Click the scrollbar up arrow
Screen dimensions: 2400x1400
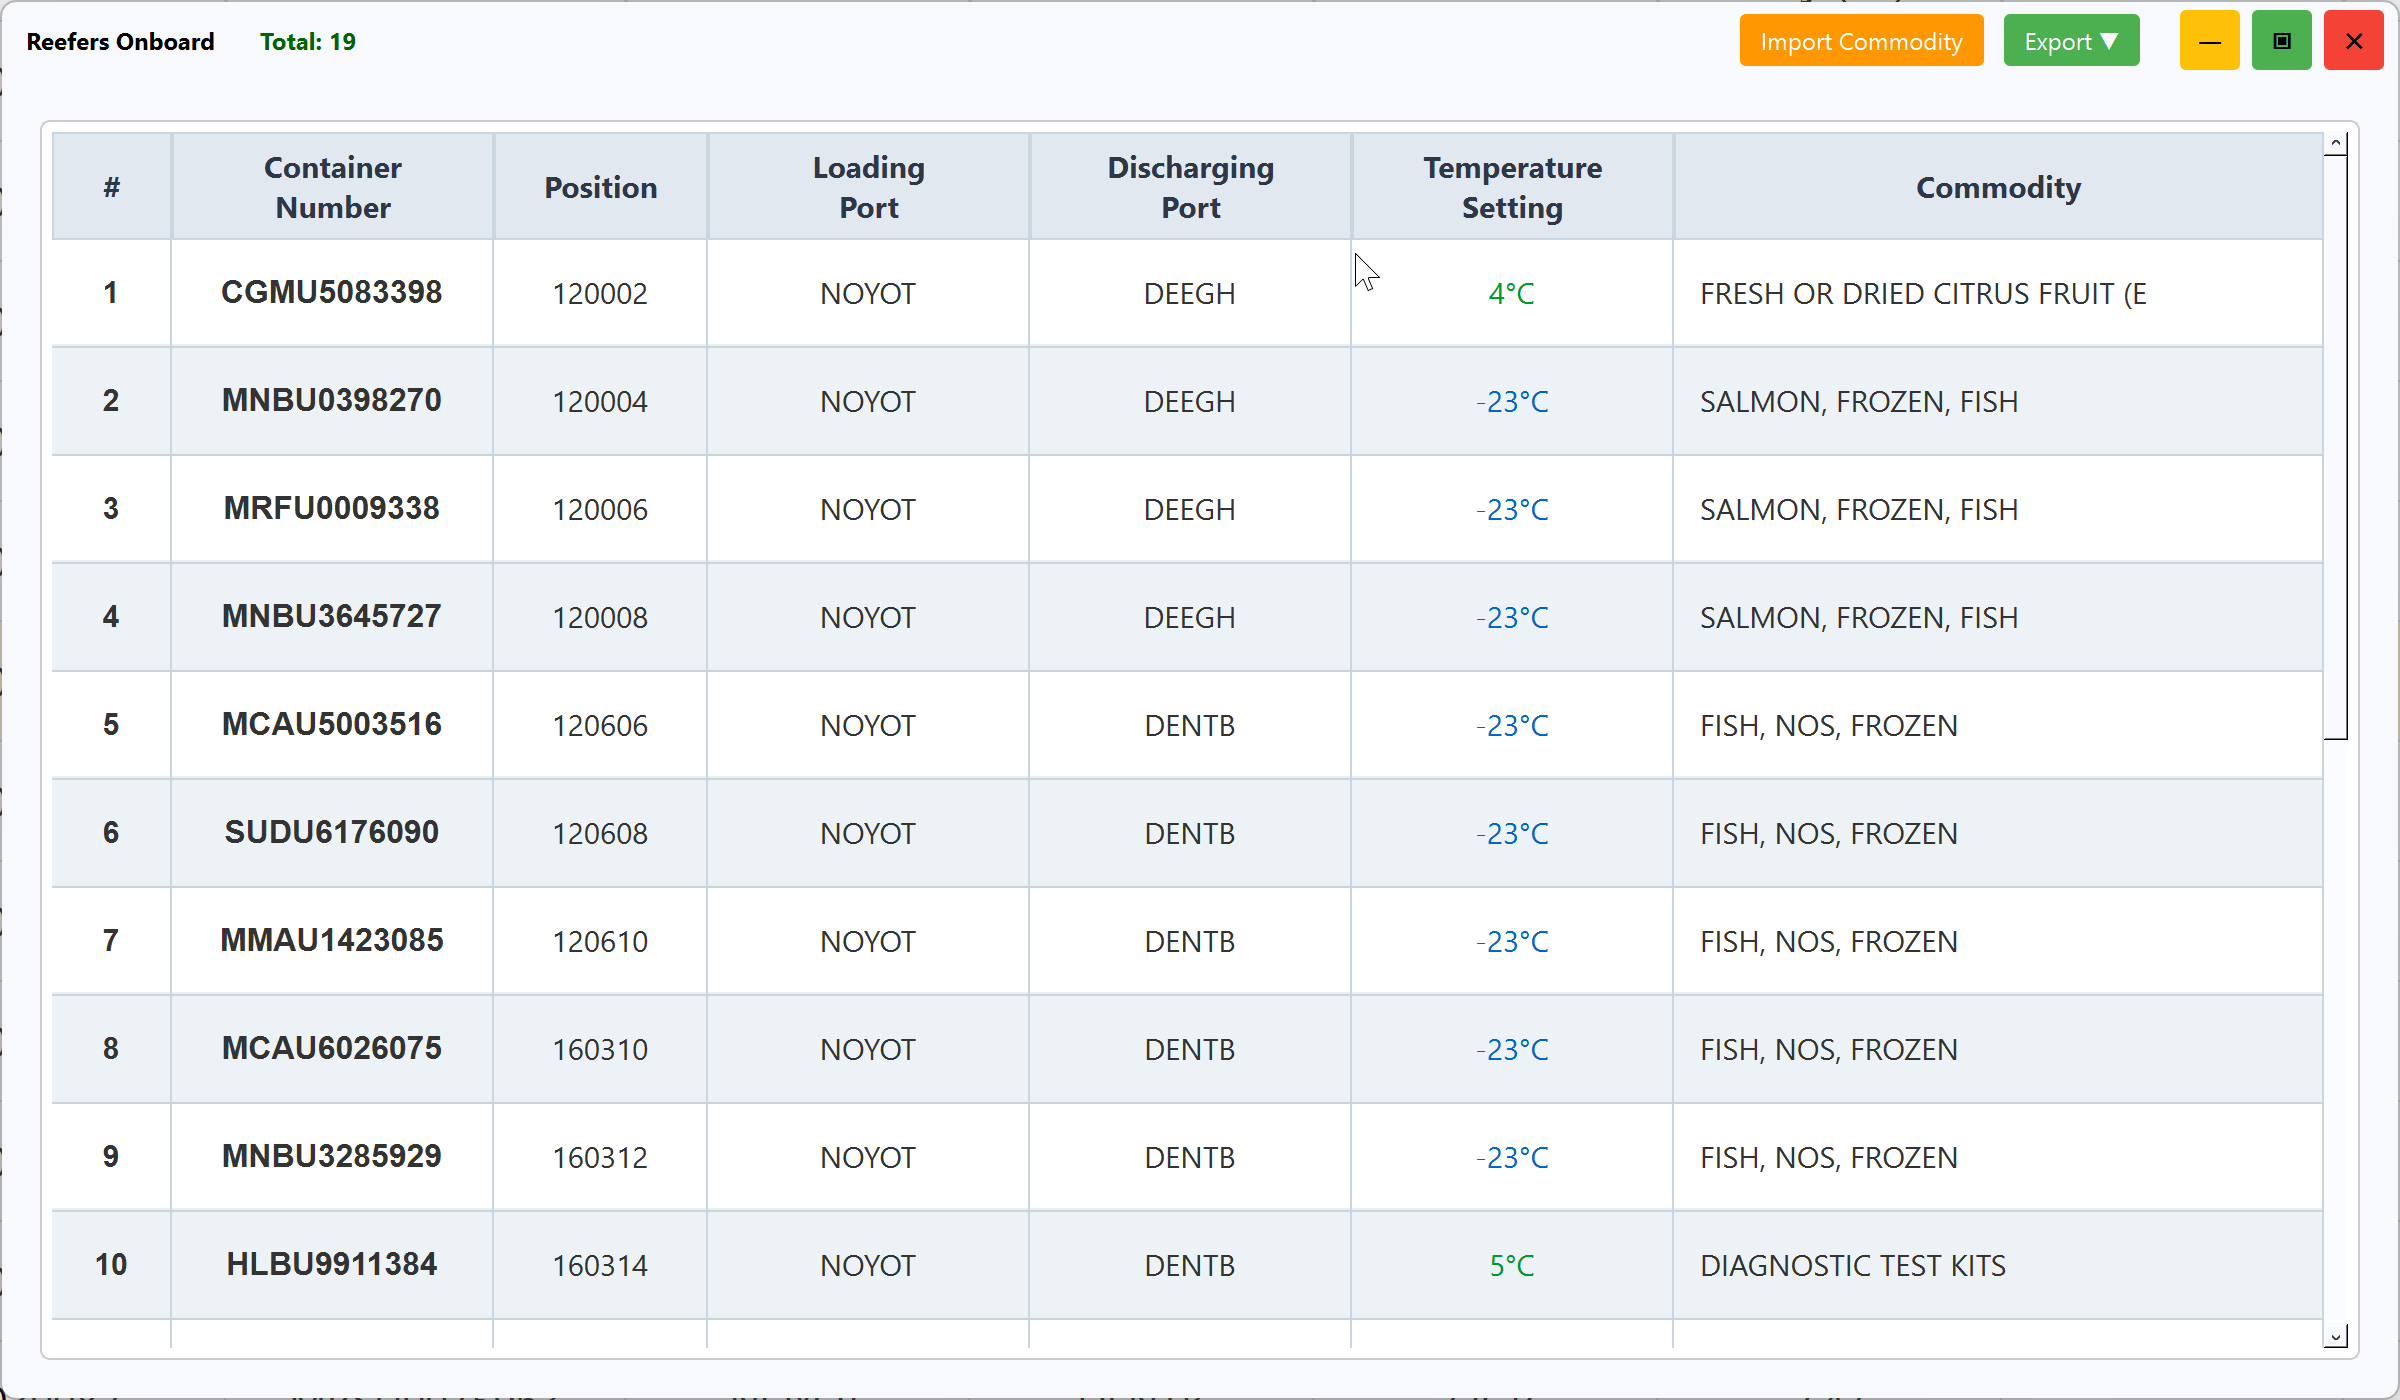click(2336, 145)
